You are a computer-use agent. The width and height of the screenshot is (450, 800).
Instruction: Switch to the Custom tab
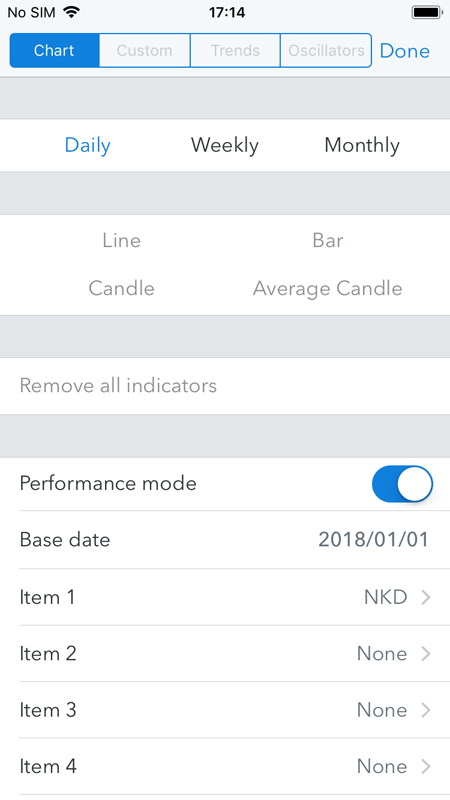point(144,51)
